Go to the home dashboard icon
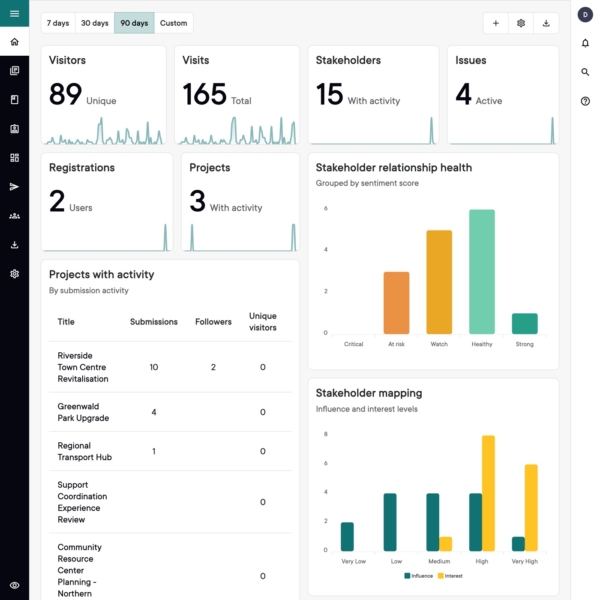 pos(15,42)
